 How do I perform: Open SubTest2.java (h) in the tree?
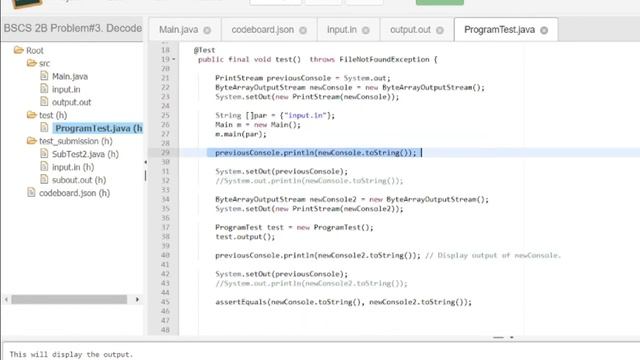pyautogui.click(x=85, y=154)
